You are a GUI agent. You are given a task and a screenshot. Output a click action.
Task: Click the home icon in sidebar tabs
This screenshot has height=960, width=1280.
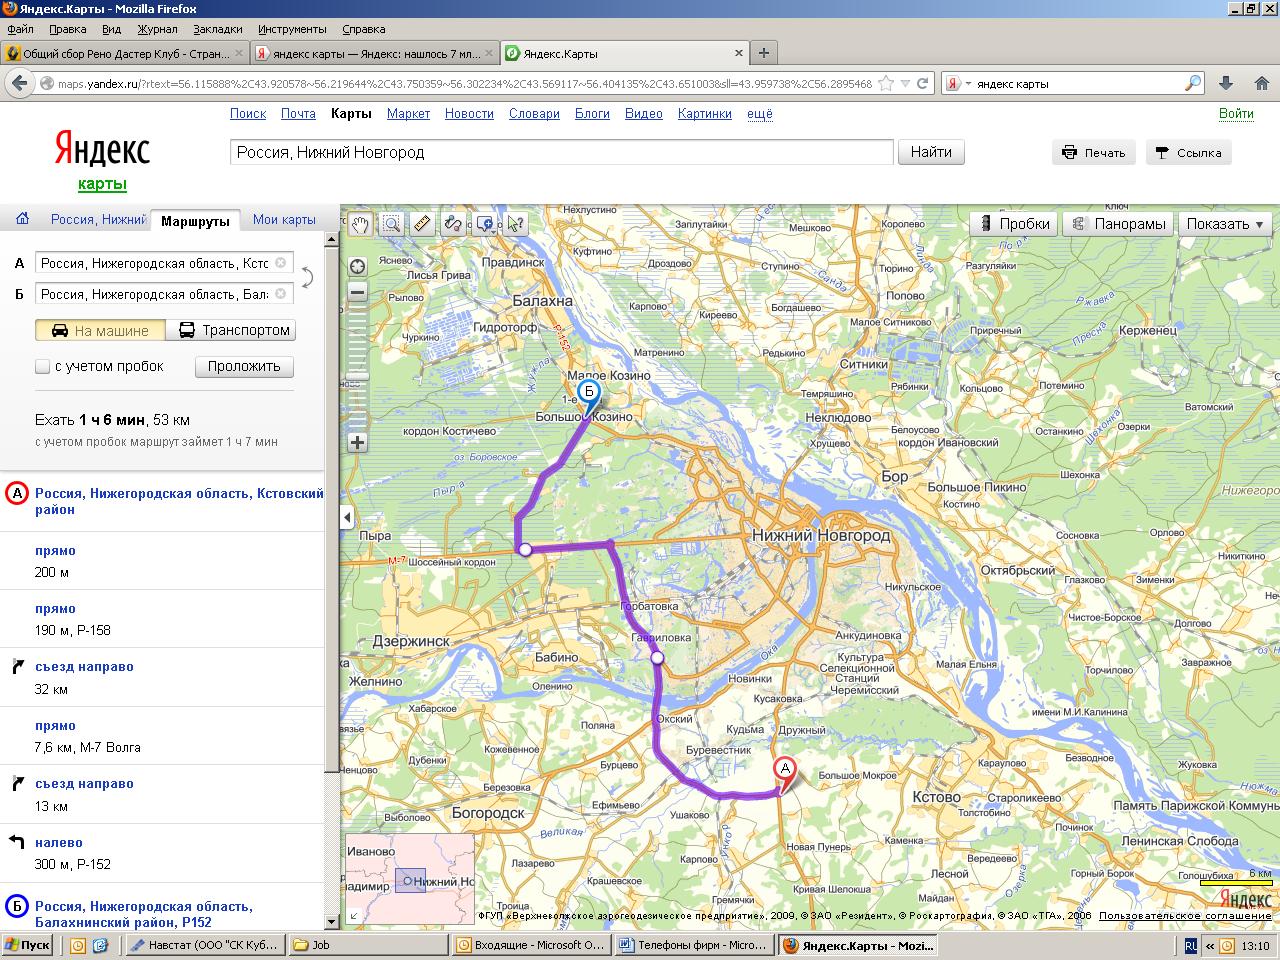(22, 219)
